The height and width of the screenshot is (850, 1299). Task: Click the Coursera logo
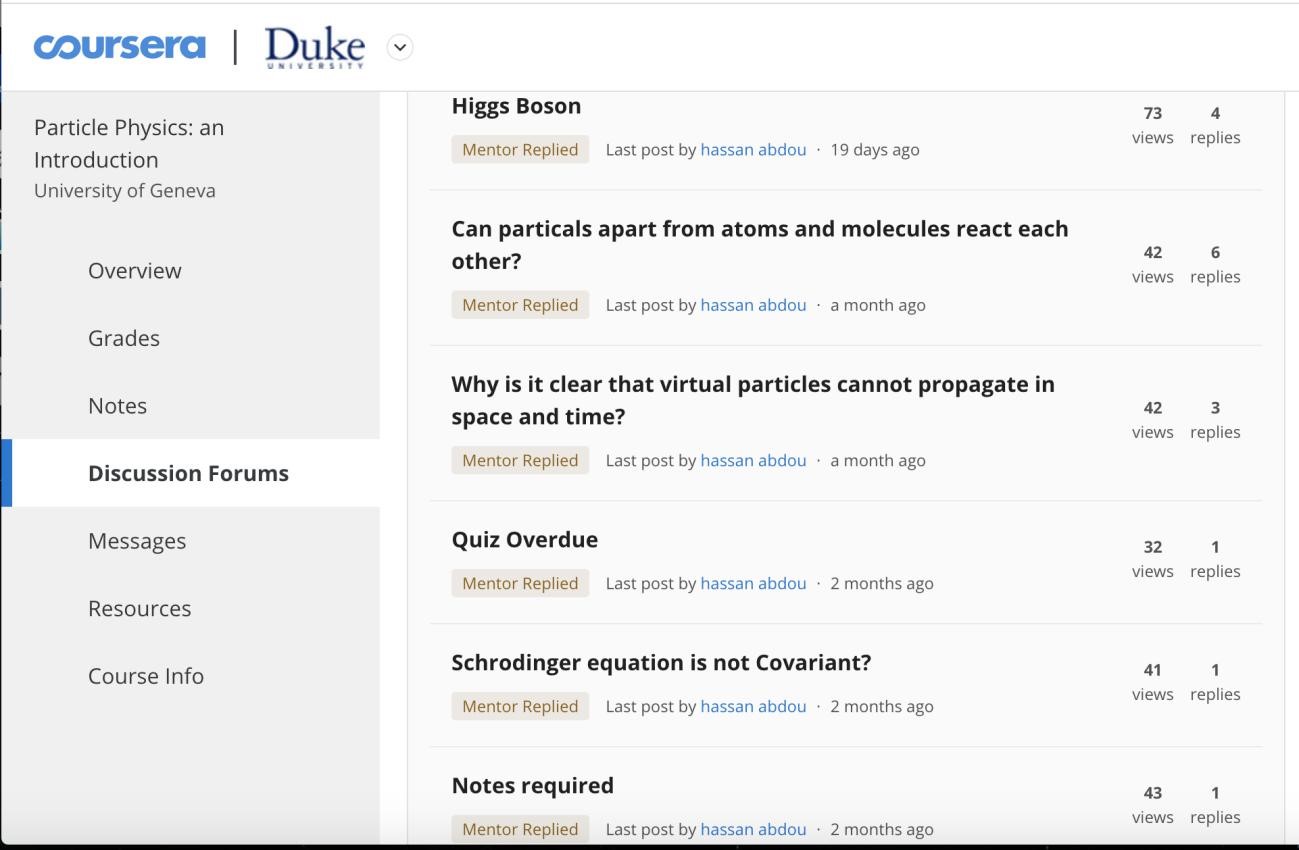click(119, 46)
